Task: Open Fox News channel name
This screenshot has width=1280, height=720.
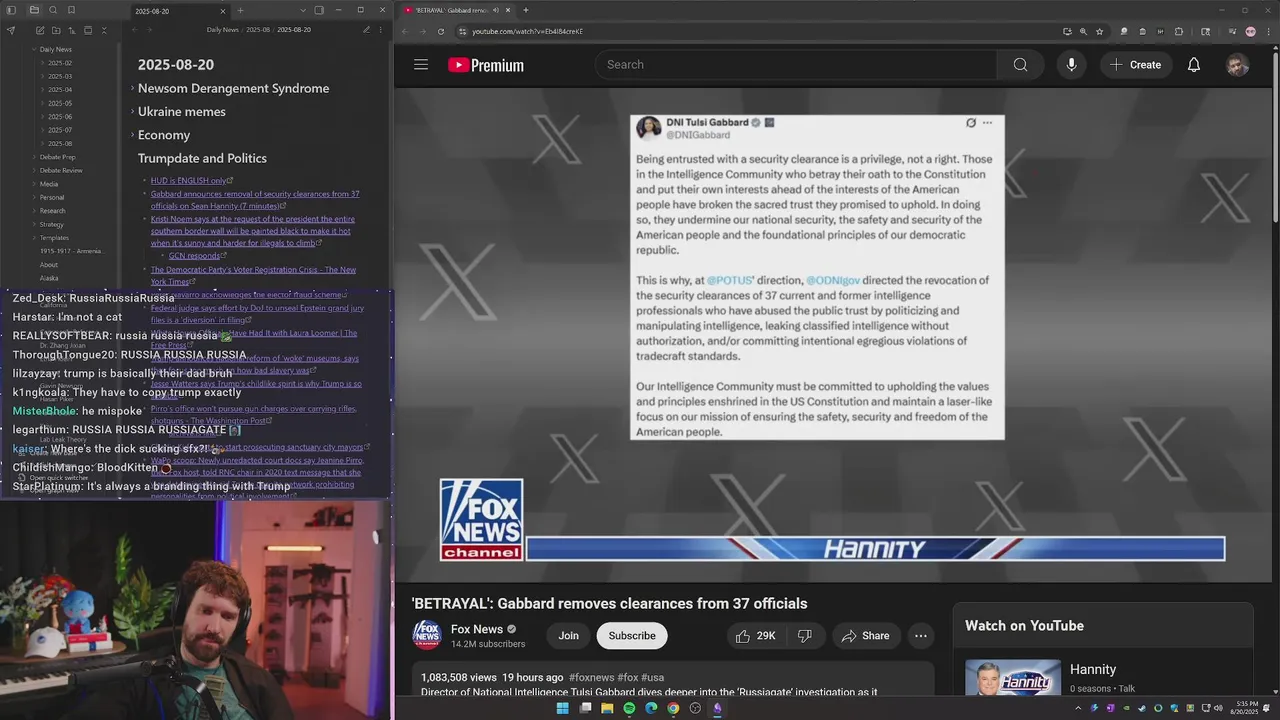Action: (477, 629)
